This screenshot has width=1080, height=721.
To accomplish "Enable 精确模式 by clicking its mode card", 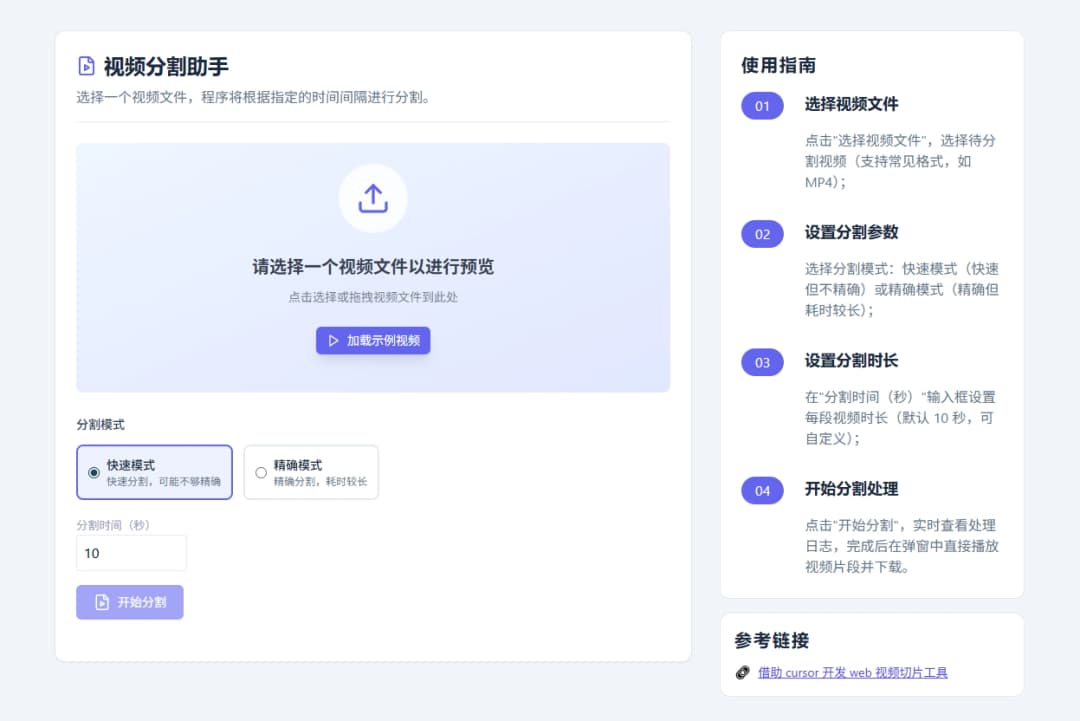I will (x=311, y=471).
